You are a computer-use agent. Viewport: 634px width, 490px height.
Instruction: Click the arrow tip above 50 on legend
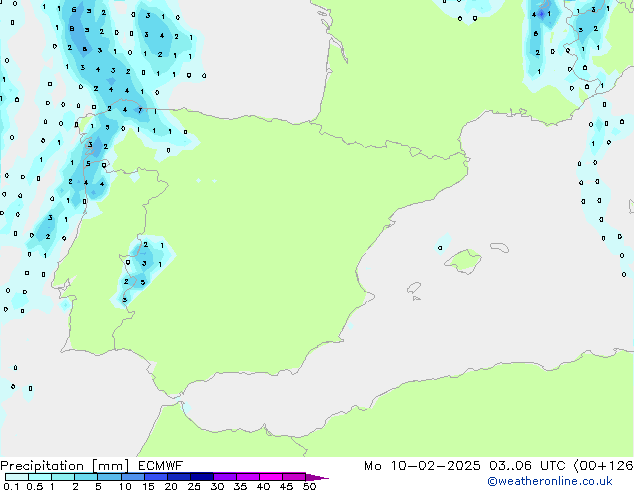[317, 477]
